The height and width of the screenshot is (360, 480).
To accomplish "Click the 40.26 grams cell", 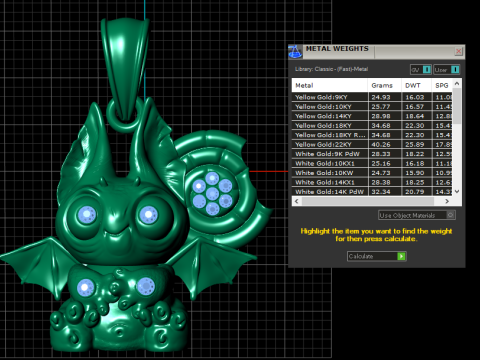I will [384, 144].
